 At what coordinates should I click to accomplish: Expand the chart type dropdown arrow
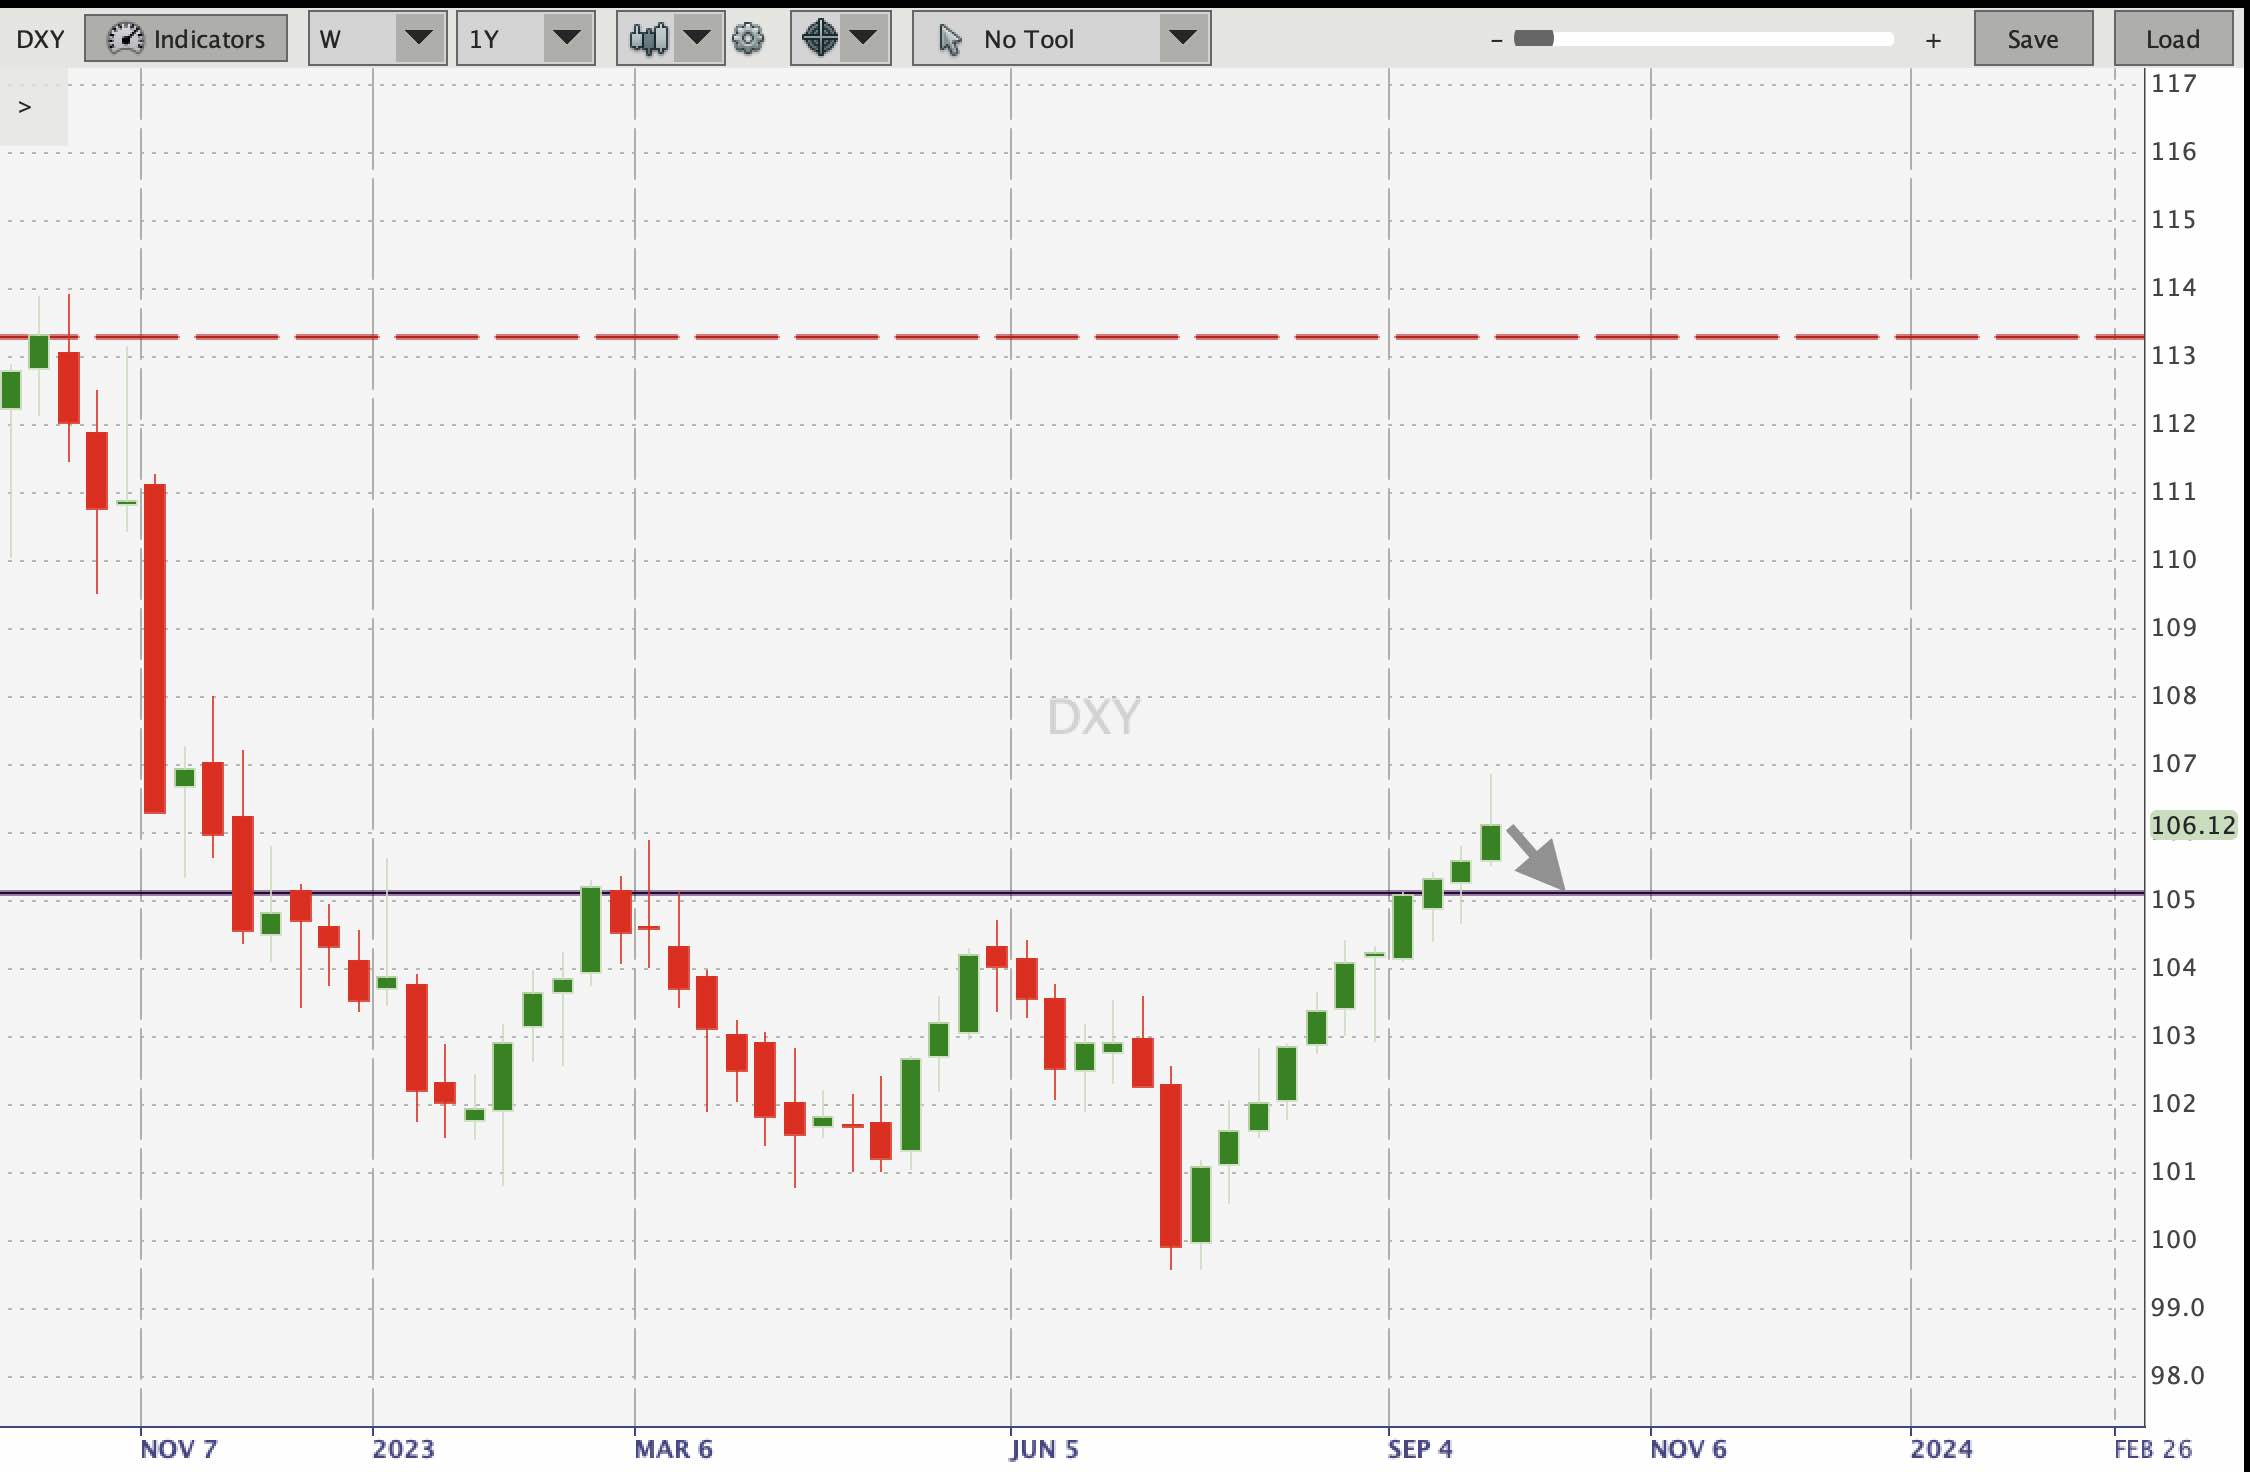tap(697, 39)
